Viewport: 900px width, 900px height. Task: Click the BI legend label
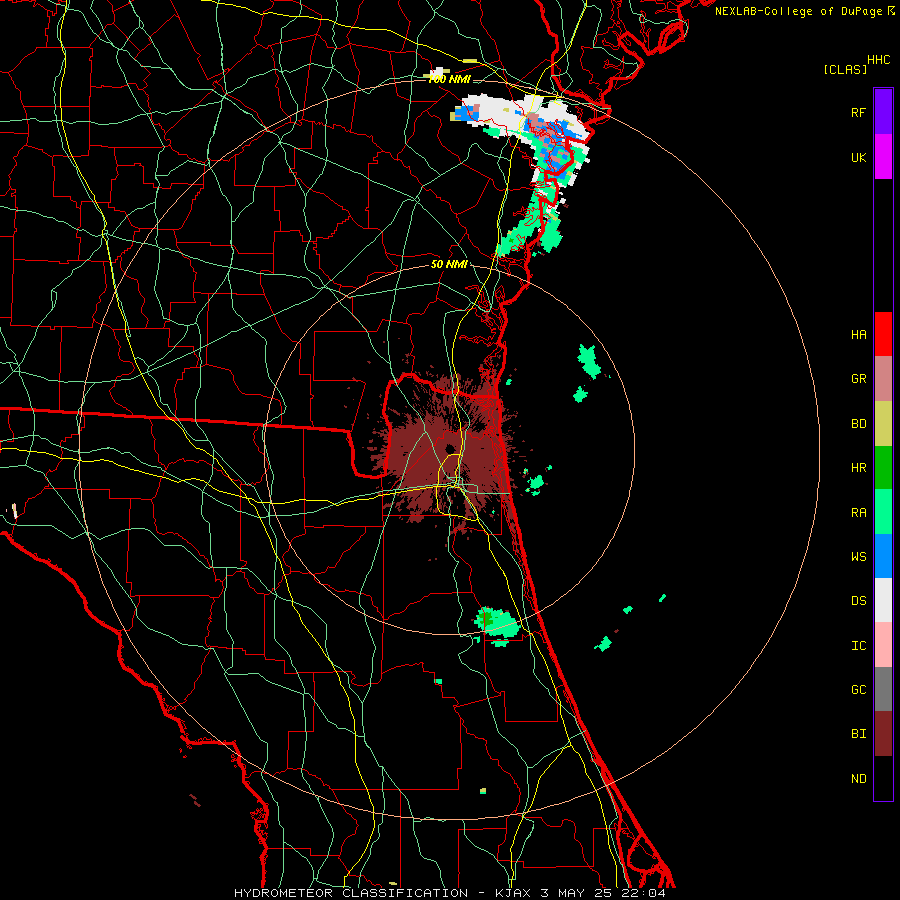pyautogui.click(x=858, y=734)
